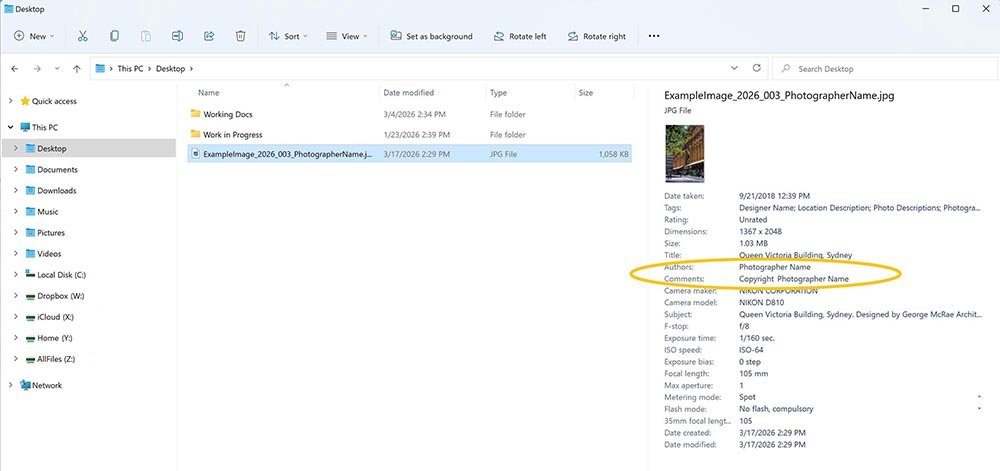Click the Forward navigation arrow

[37, 69]
